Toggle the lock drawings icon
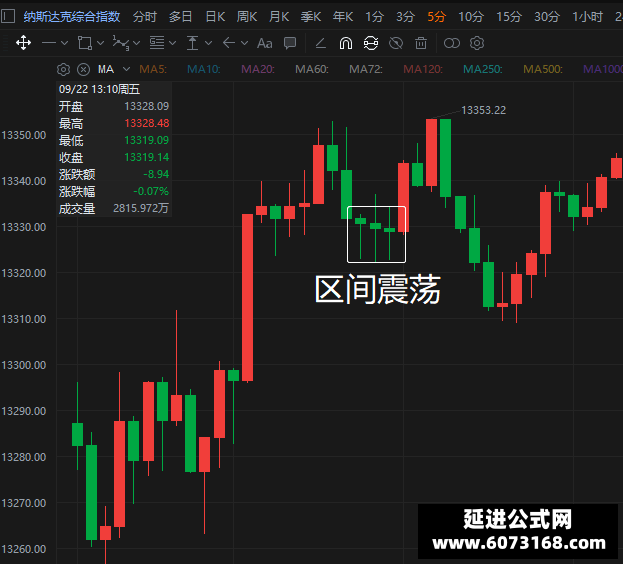623x564 pixels. (371, 43)
